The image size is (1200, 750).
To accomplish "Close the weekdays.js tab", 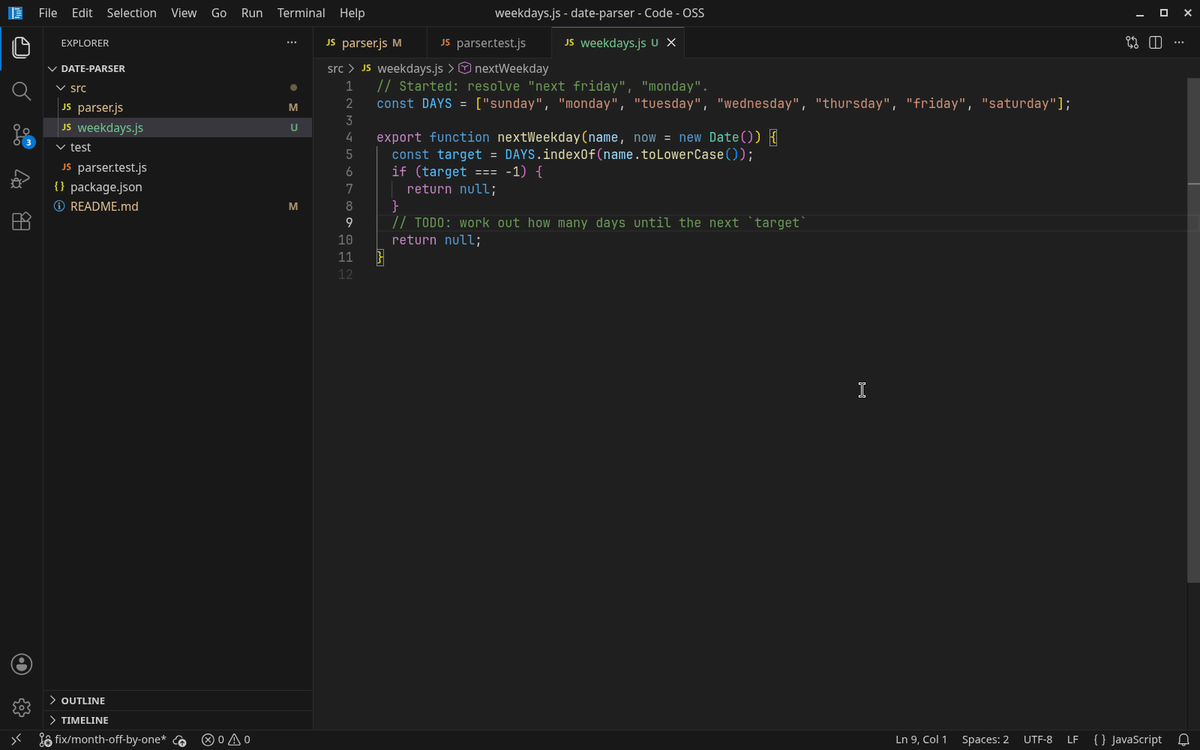I will [671, 43].
